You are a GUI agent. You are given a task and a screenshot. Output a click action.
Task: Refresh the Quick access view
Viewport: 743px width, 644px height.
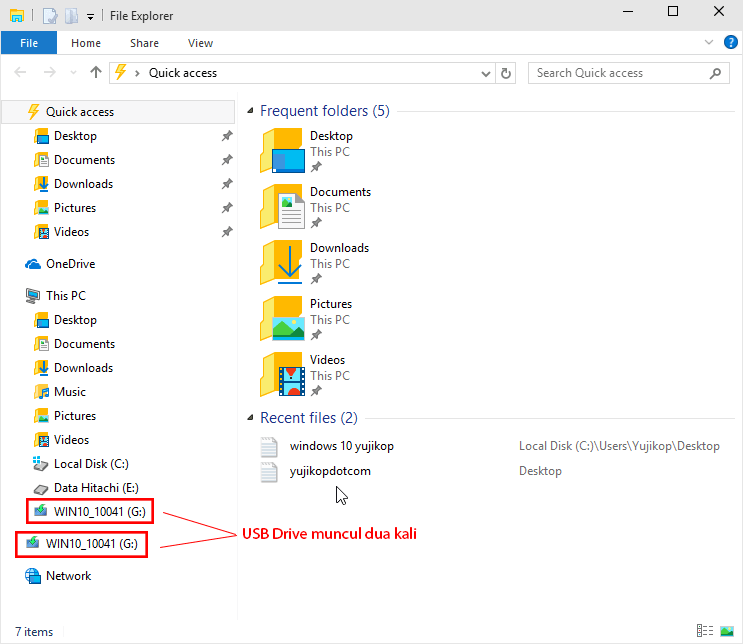click(506, 73)
